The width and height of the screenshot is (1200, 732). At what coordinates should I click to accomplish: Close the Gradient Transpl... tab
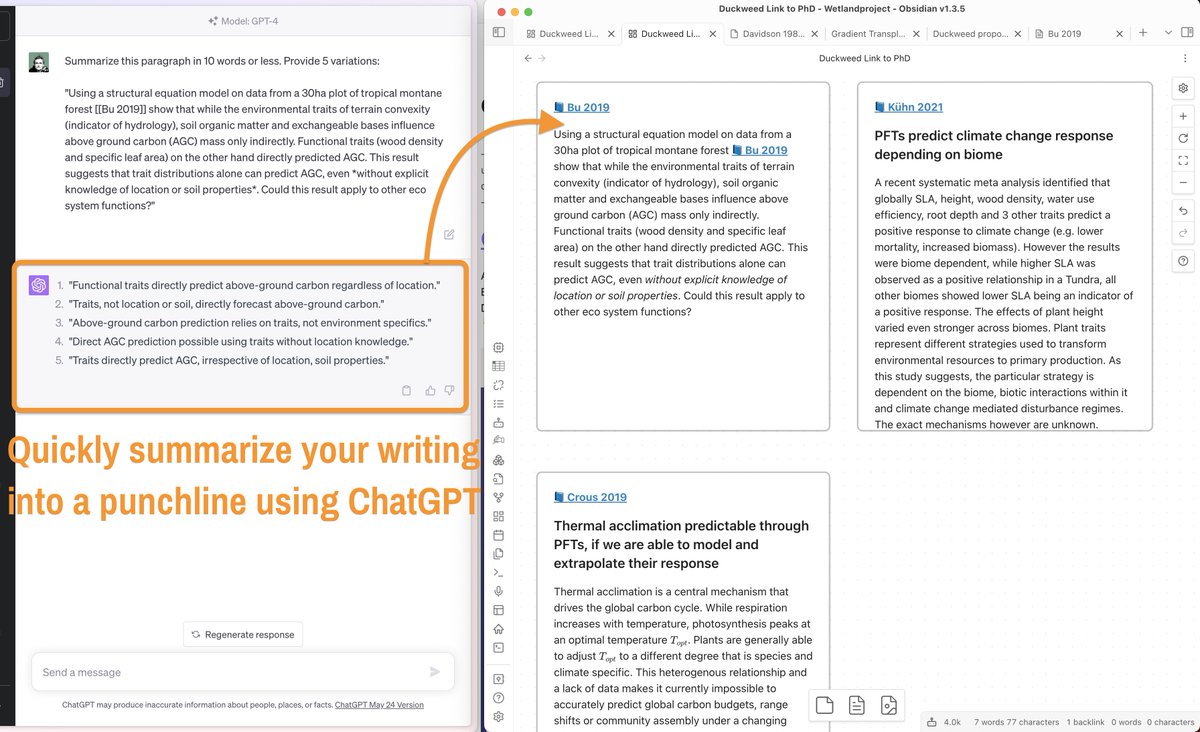point(916,34)
